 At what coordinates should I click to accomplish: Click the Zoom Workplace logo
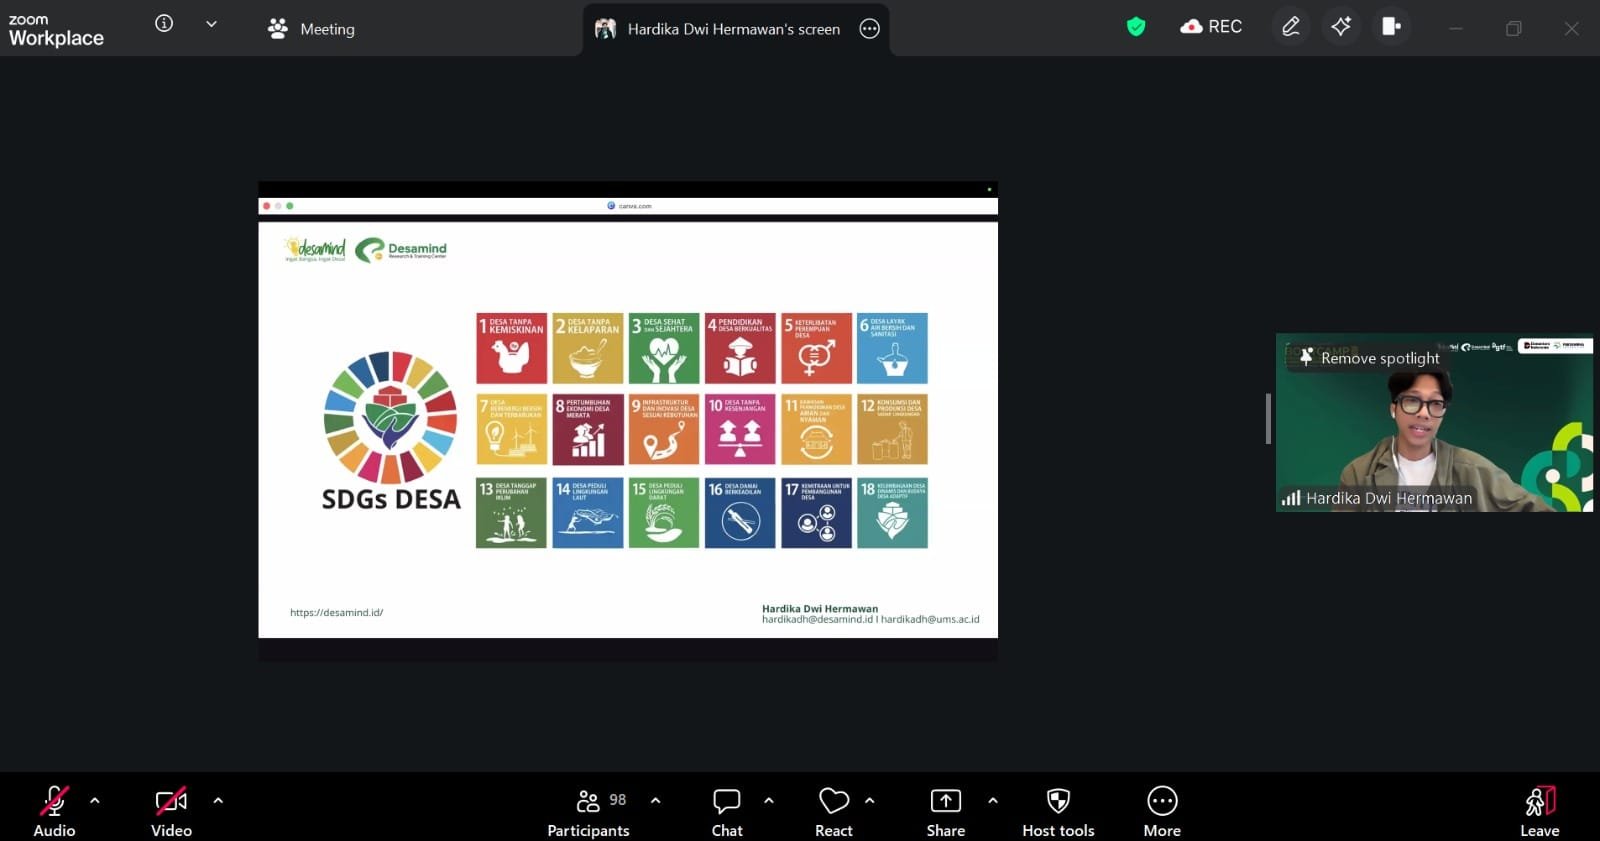point(56,30)
